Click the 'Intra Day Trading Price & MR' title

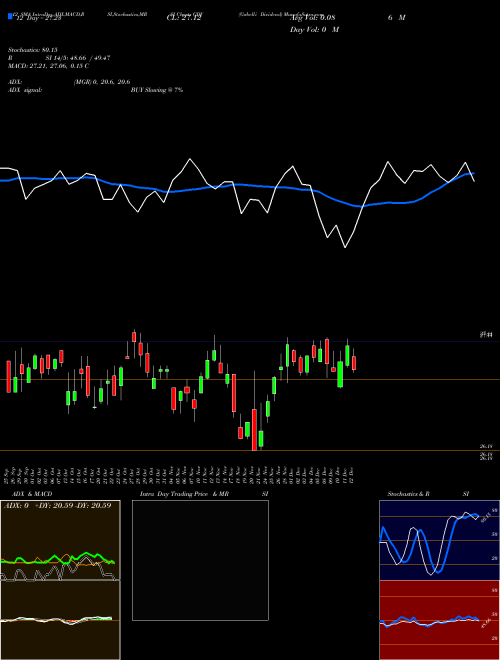(x=184, y=494)
